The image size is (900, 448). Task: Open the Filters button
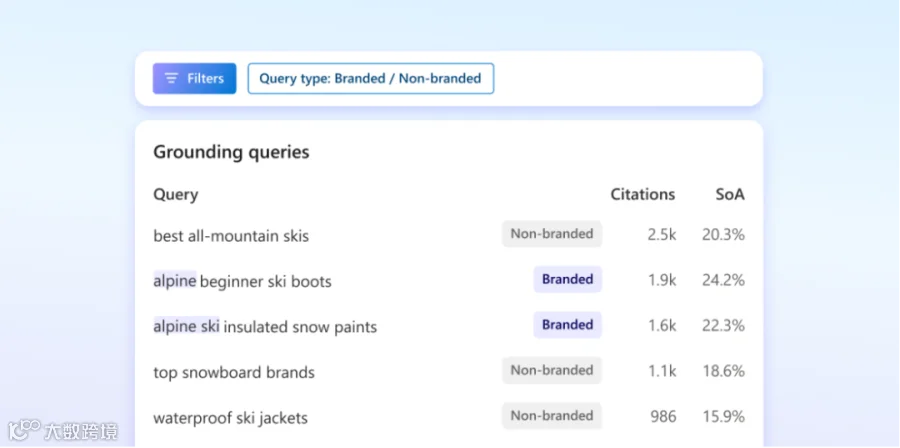point(194,79)
